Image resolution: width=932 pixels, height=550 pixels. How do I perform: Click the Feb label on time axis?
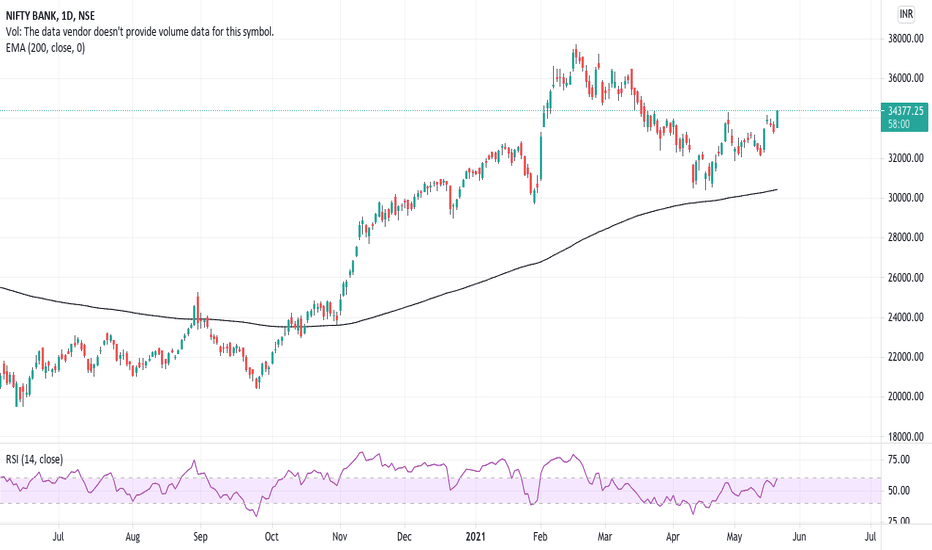point(540,536)
